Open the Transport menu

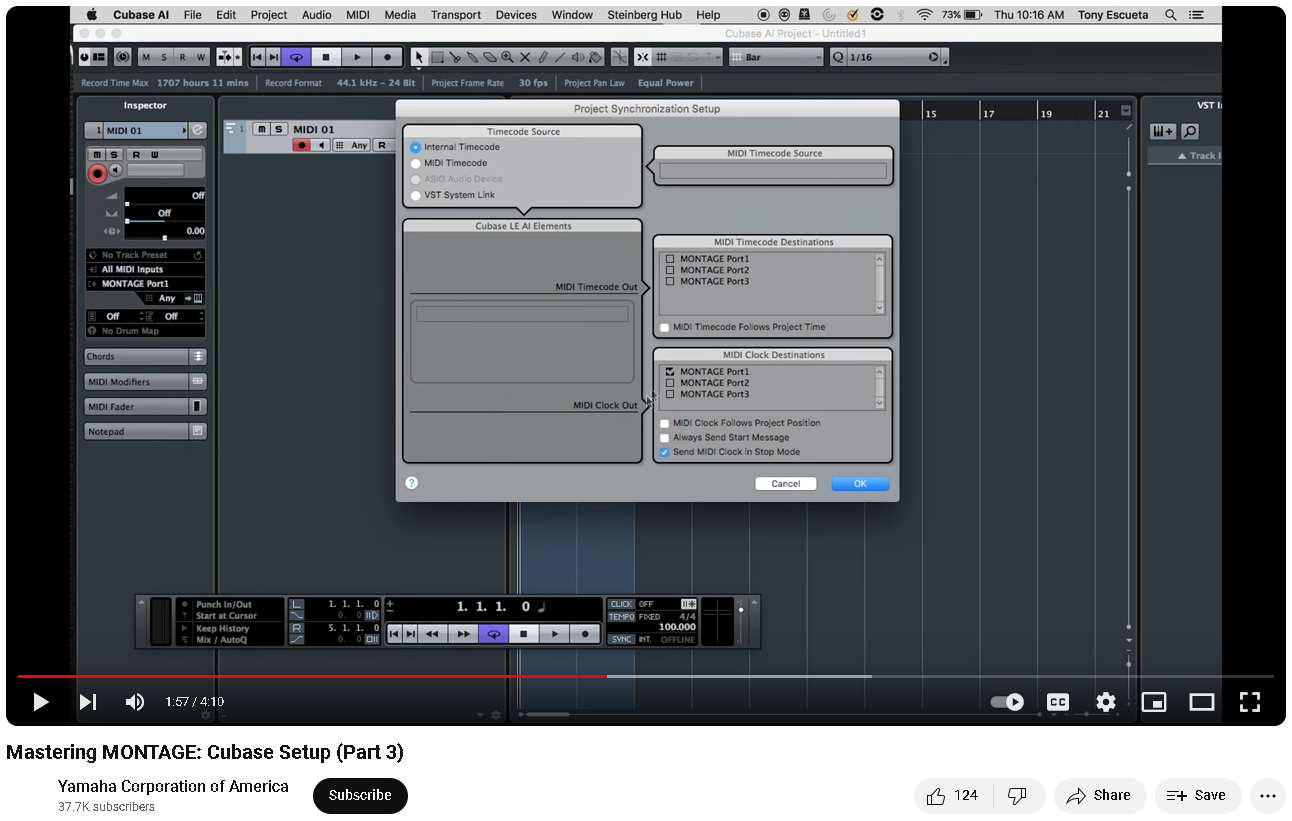456,15
